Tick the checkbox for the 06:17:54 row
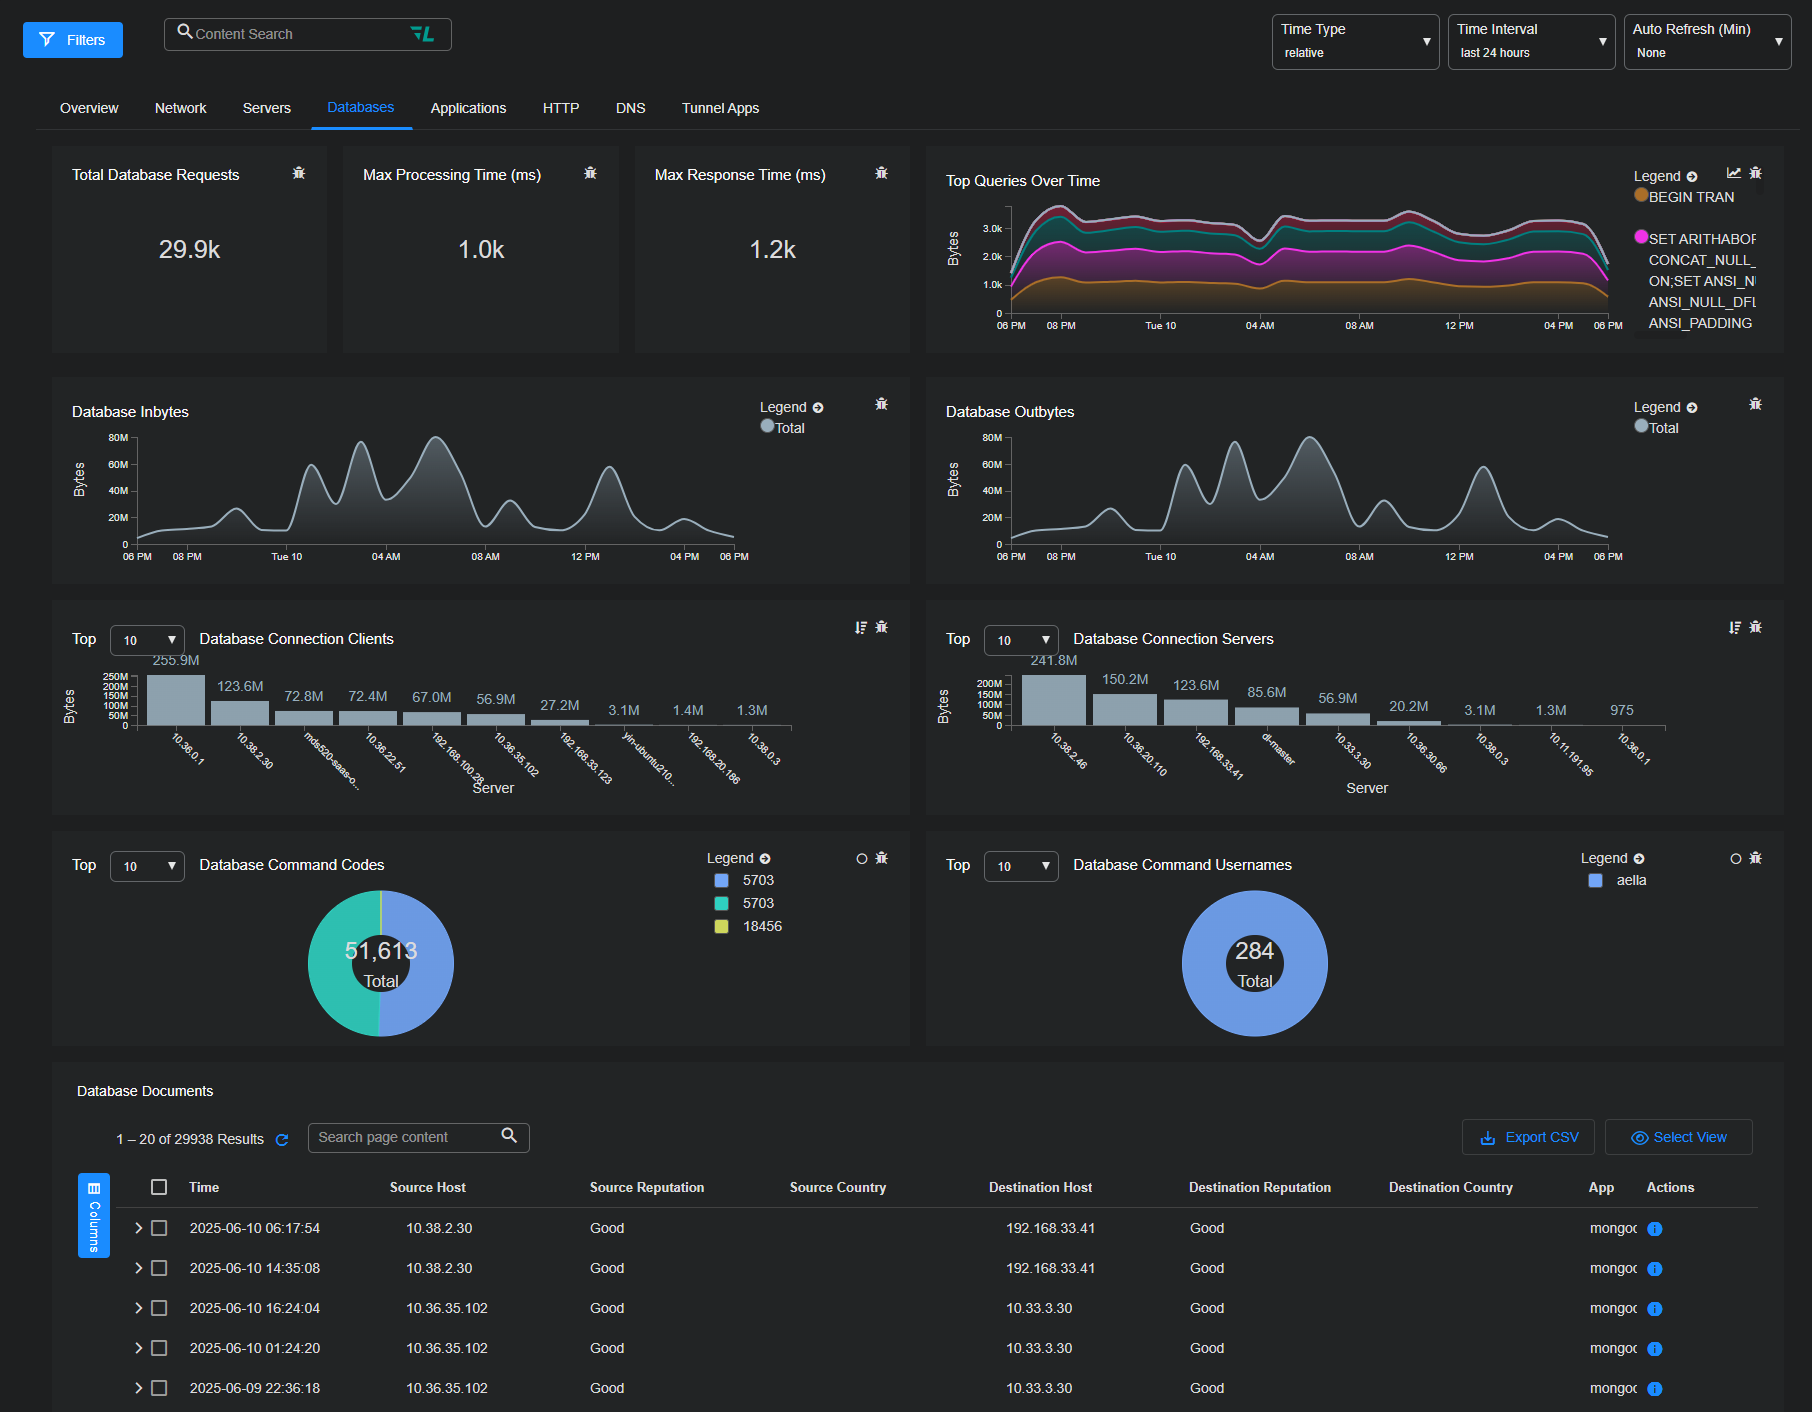This screenshot has width=1812, height=1412. [x=159, y=1228]
